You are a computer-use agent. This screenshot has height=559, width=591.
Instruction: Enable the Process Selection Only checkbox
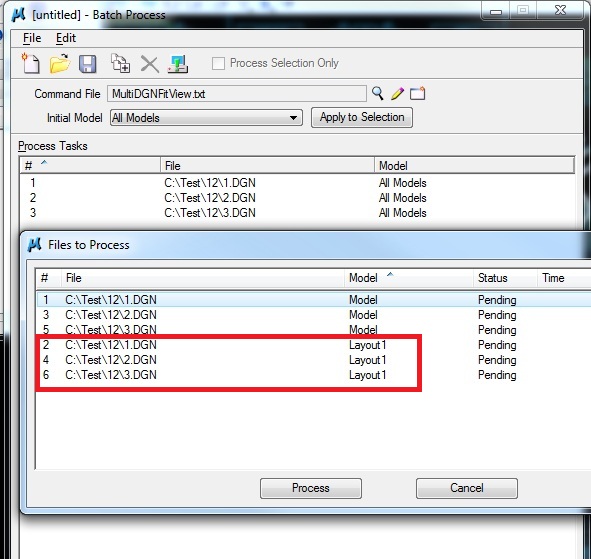pos(218,63)
